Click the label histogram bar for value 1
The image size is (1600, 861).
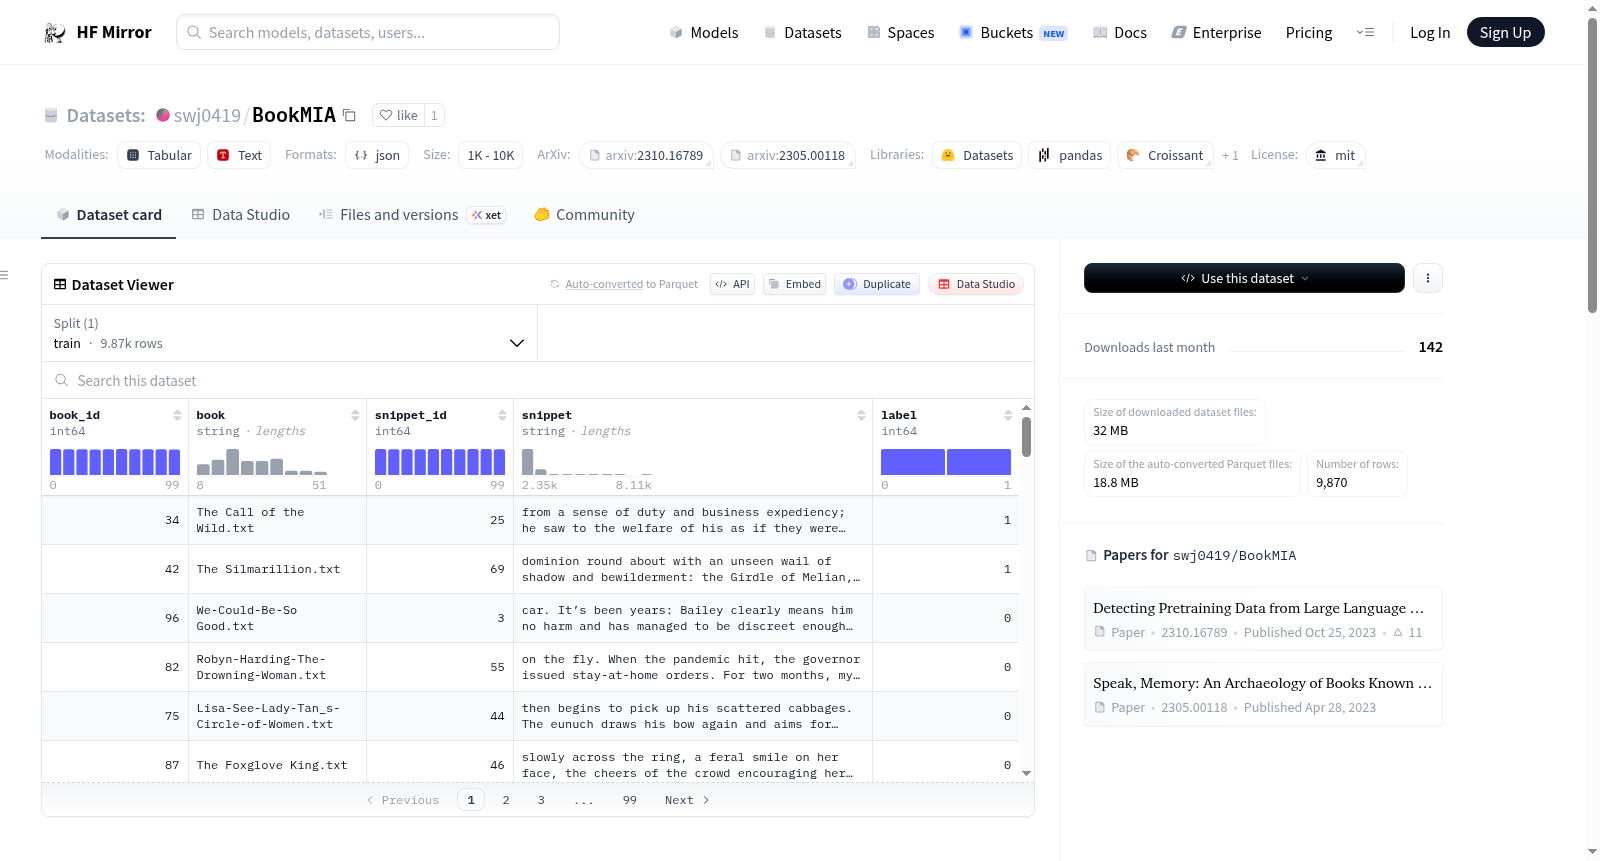(x=979, y=462)
